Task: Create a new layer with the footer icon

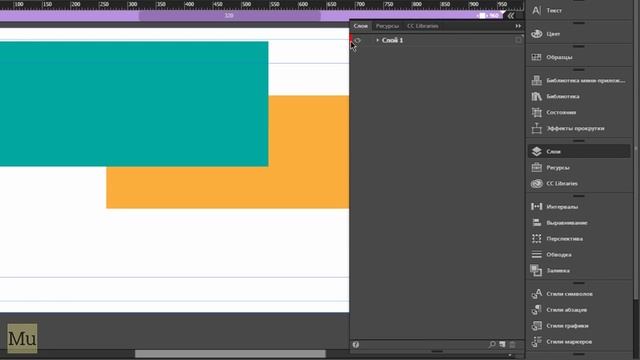Action: (x=502, y=345)
